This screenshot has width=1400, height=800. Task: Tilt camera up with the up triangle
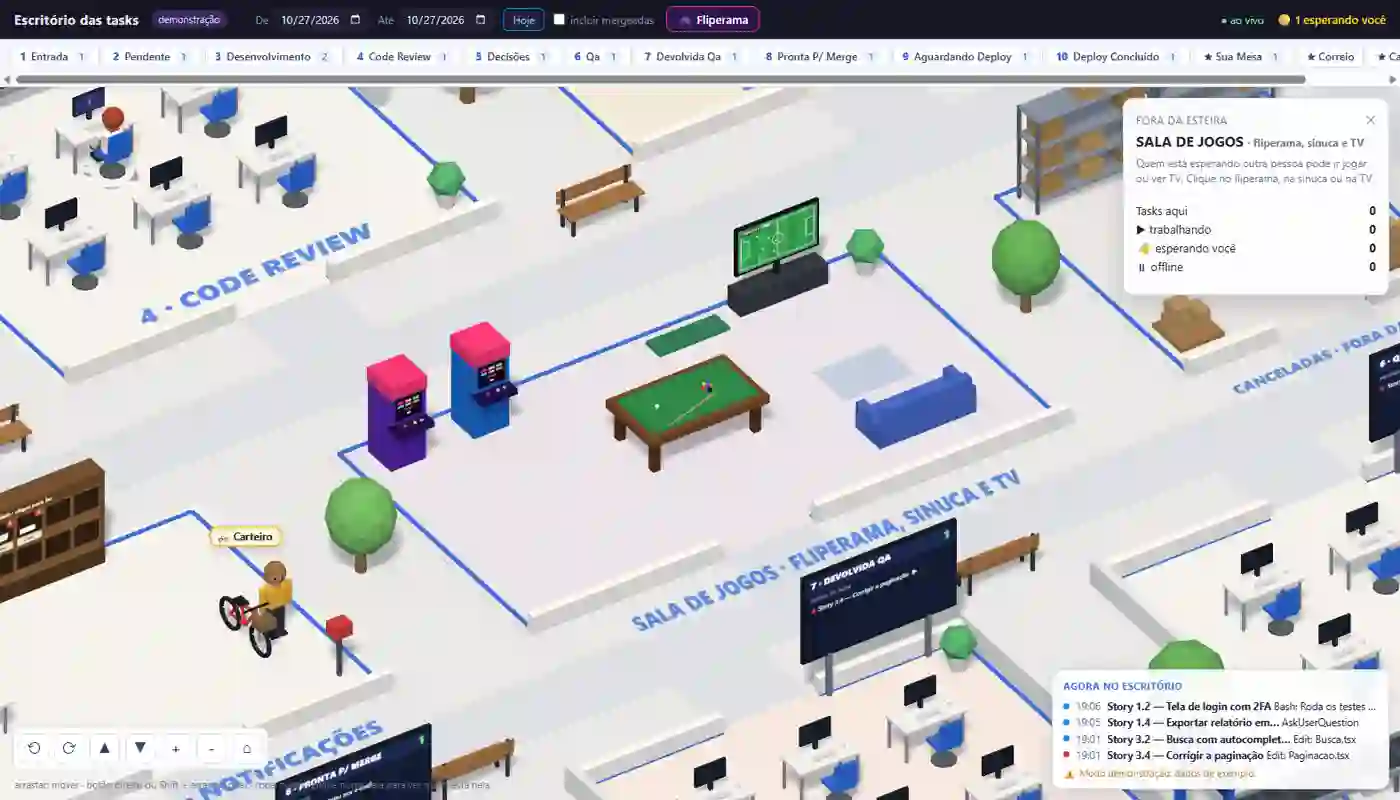pyautogui.click(x=105, y=748)
